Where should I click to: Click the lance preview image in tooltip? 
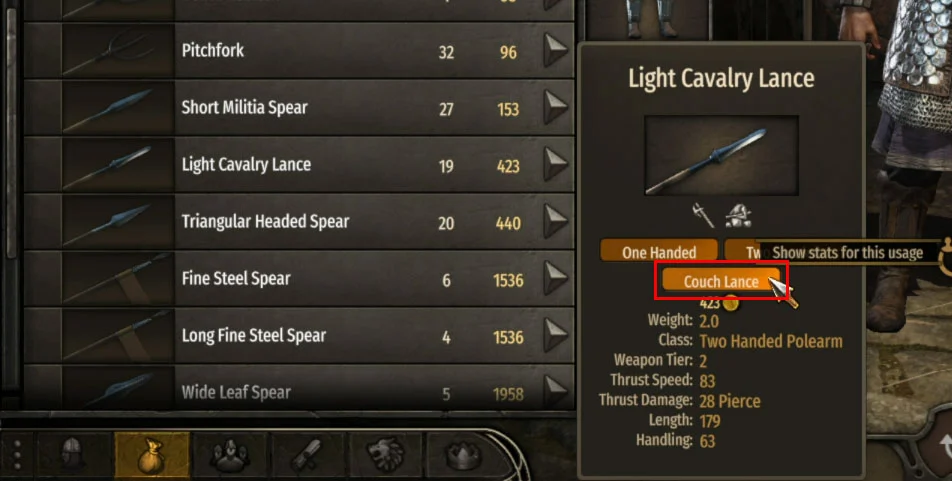[721, 155]
